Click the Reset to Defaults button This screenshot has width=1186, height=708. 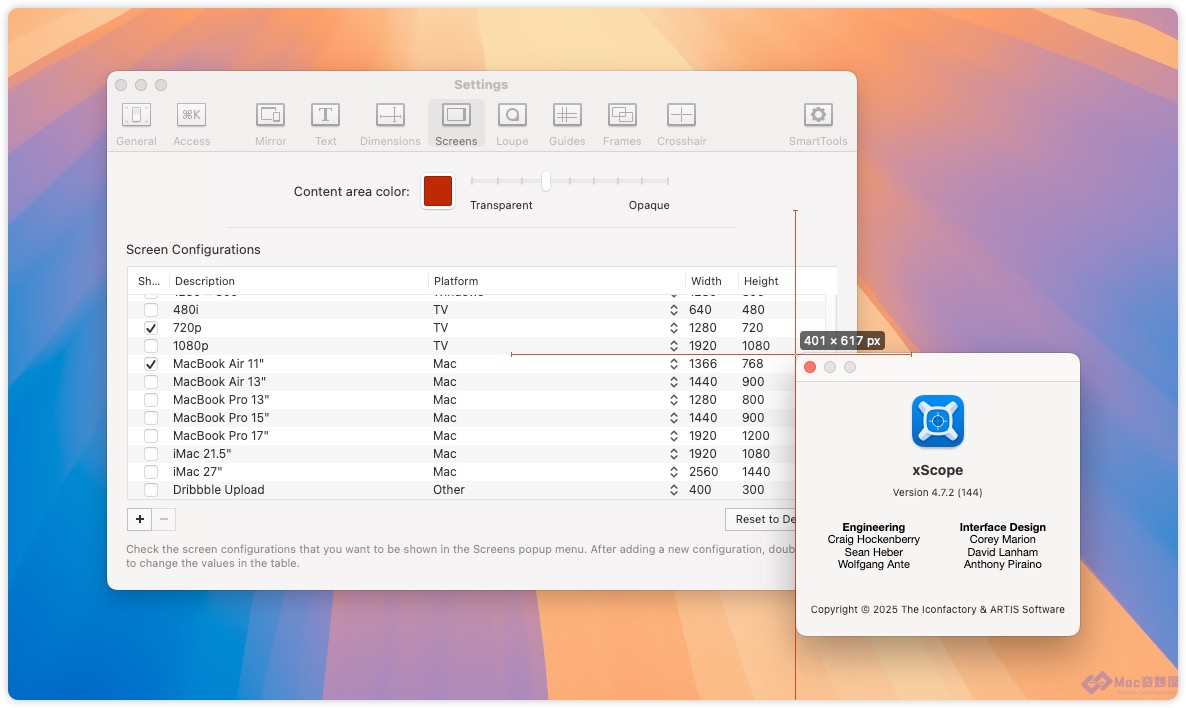(760, 520)
